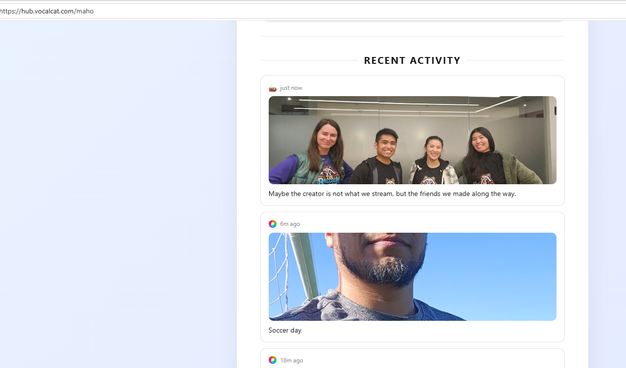The image size is (626, 368).
Task: Open the group photo thumbnail
Action: [412, 140]
